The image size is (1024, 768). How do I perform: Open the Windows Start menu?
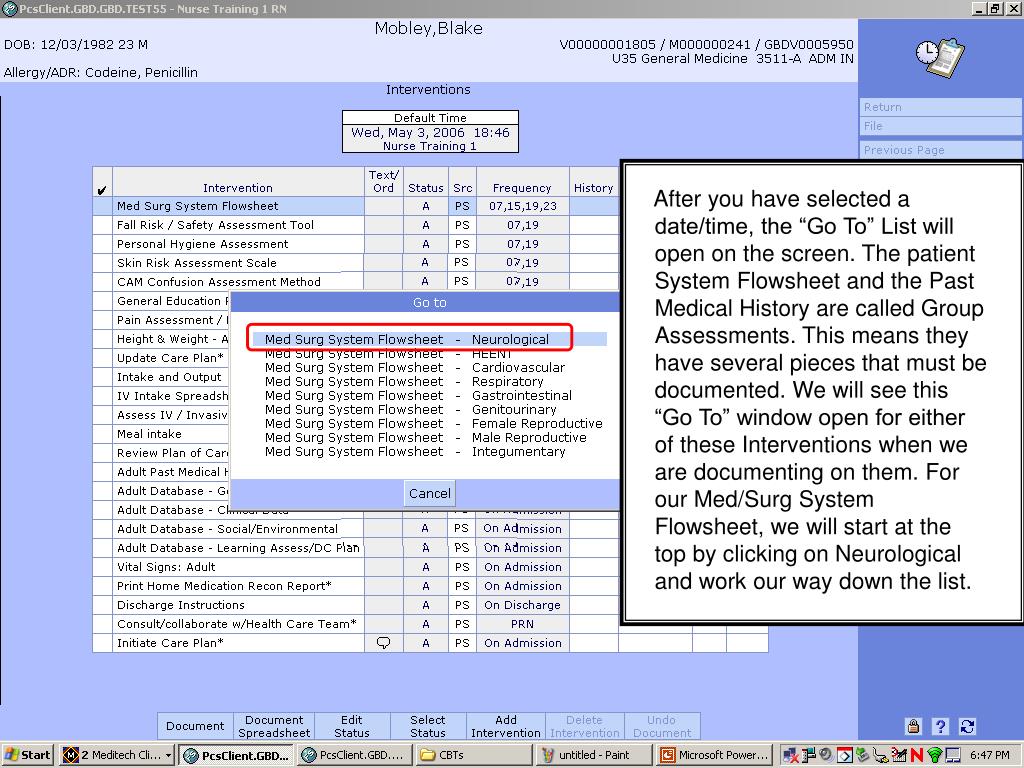(x=27, y=755)
